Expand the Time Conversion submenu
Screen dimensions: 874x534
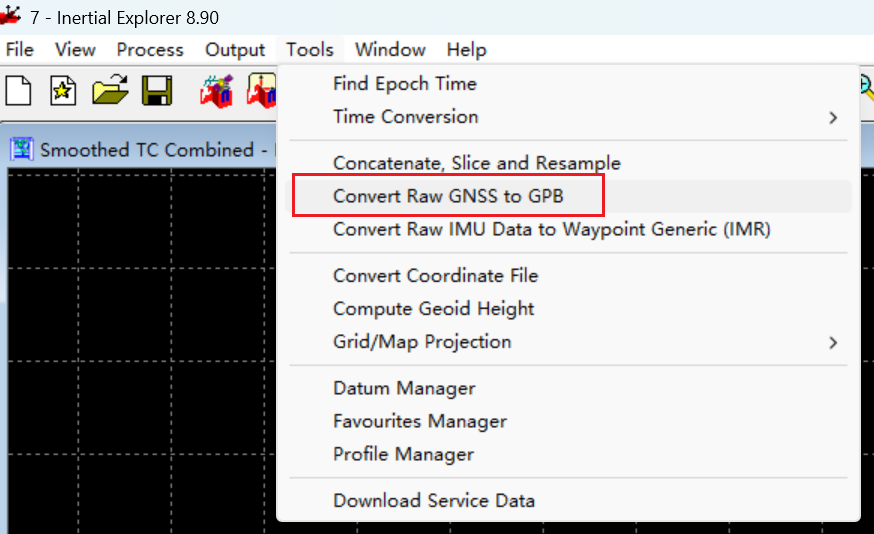569,117
